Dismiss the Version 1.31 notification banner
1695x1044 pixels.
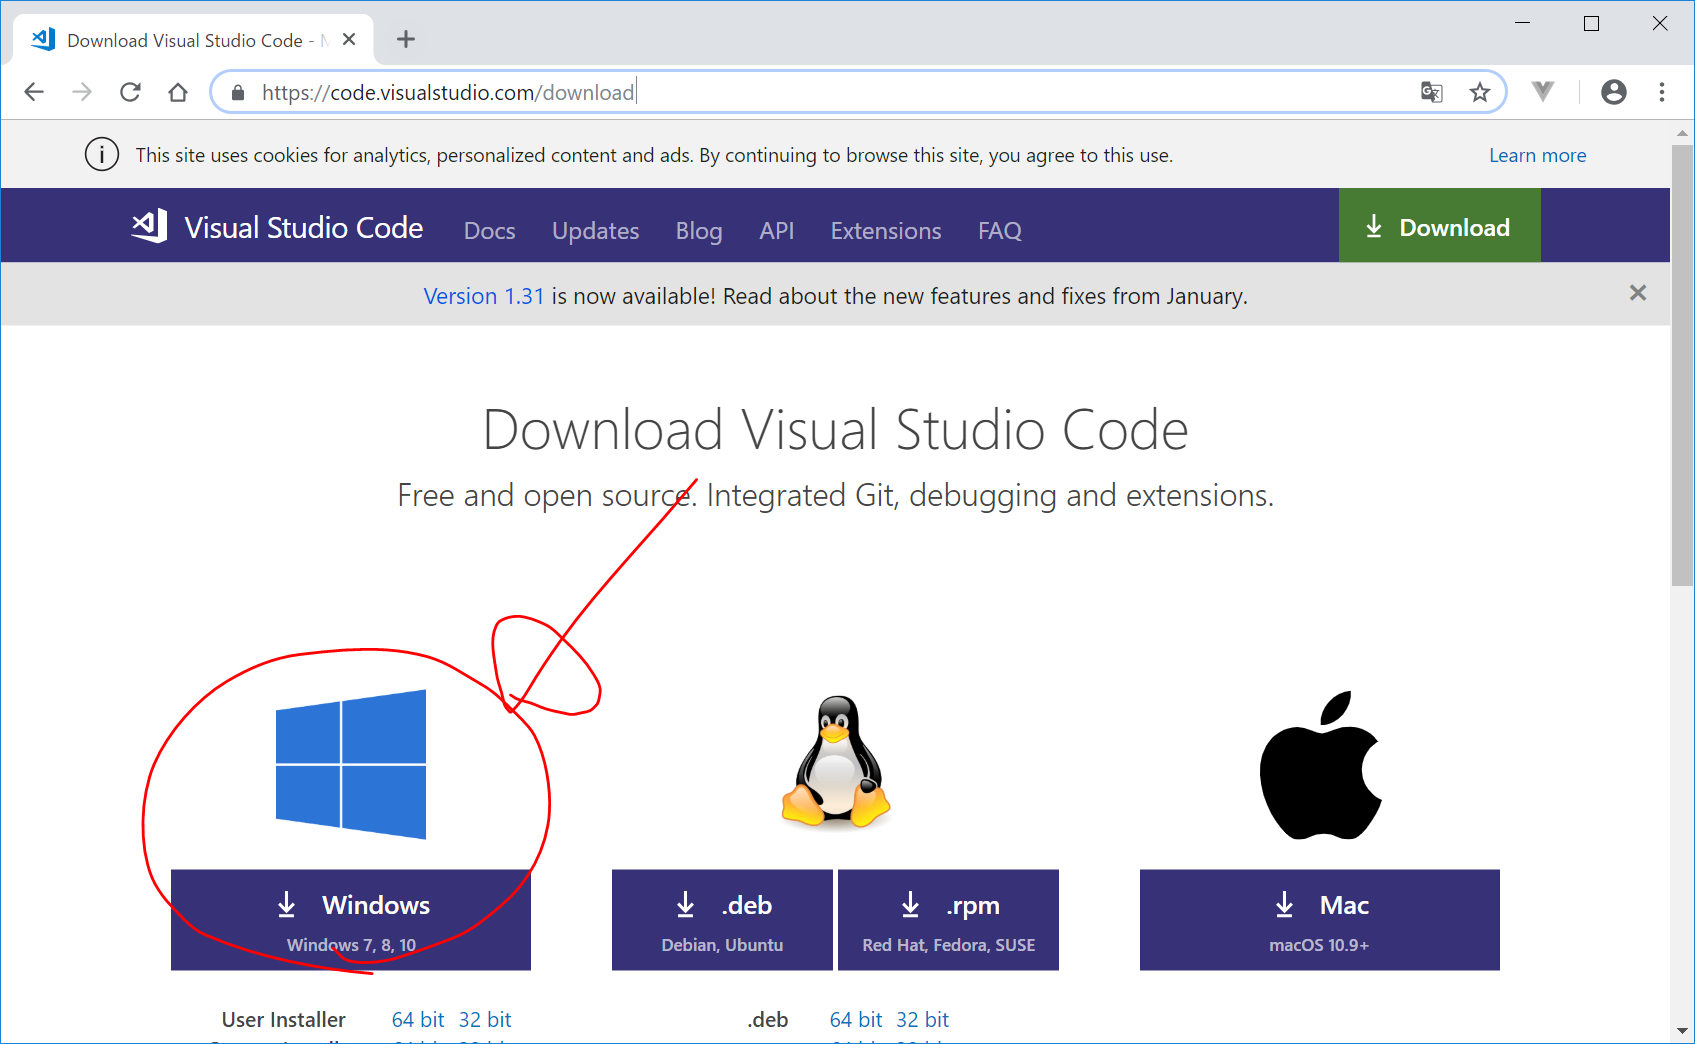tap(1637, 293)
